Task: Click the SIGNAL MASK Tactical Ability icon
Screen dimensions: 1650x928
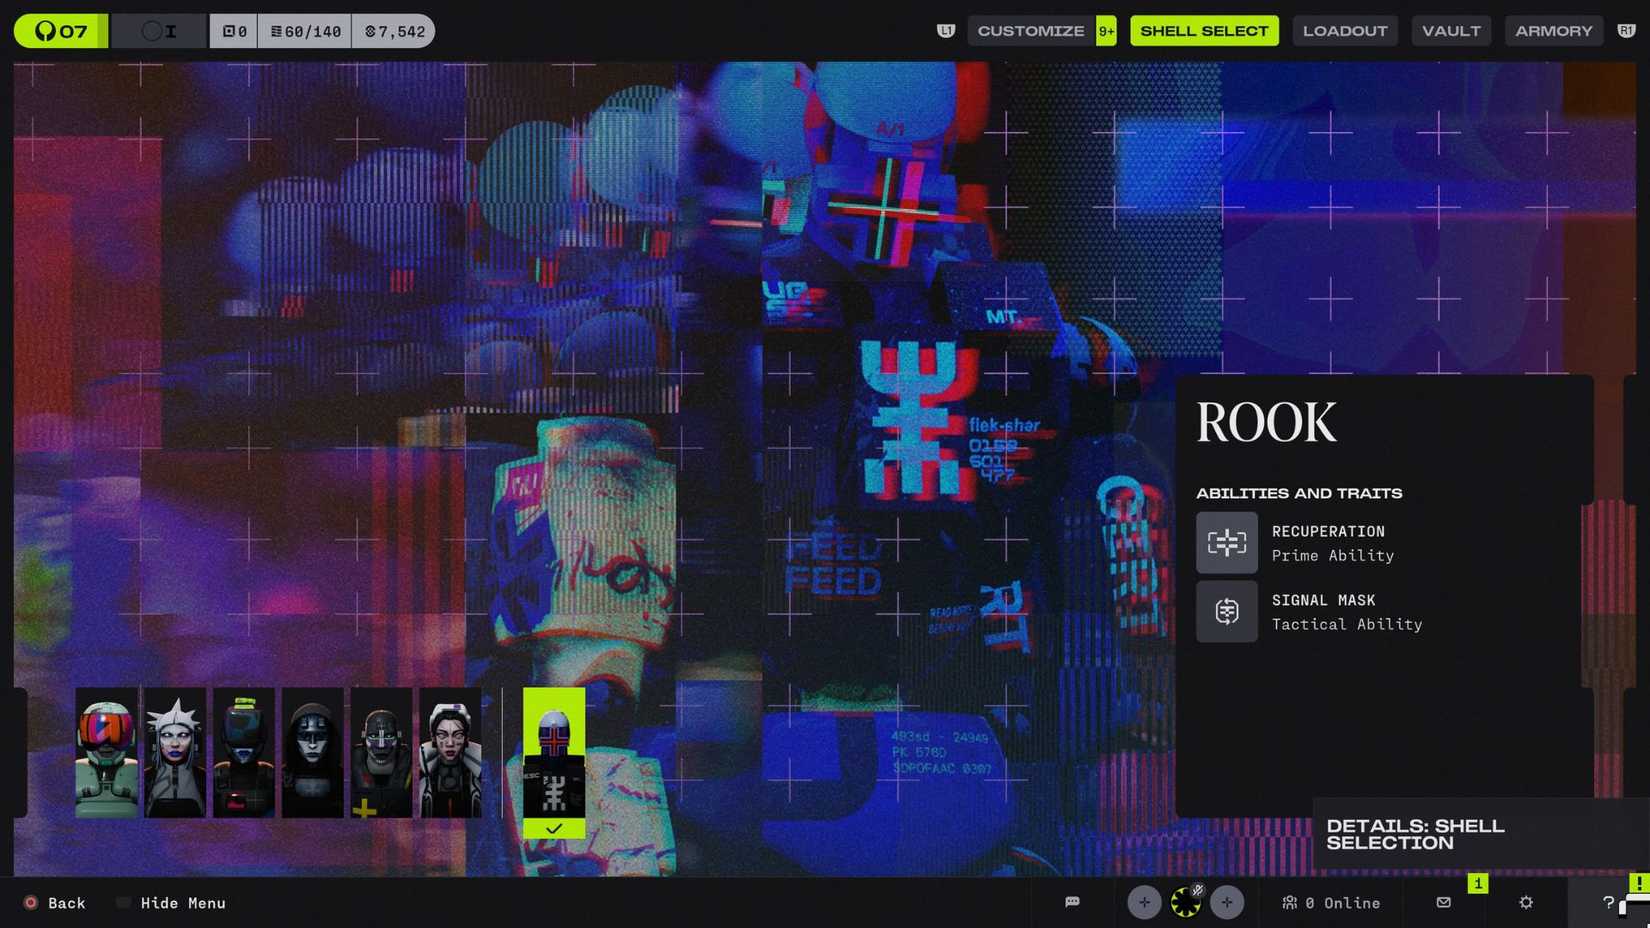Action: 1227,611
